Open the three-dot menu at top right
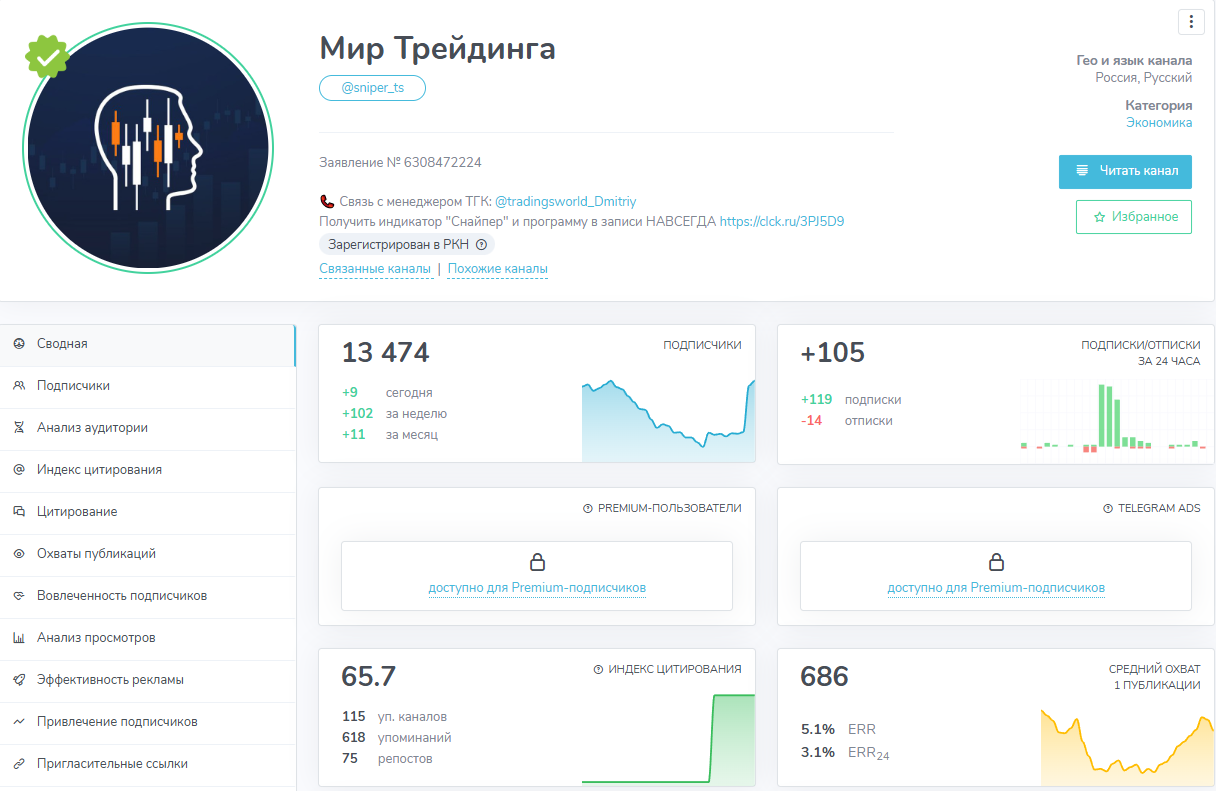The width and height of the screenshot is (1216, 791). tap(1191, 22)
